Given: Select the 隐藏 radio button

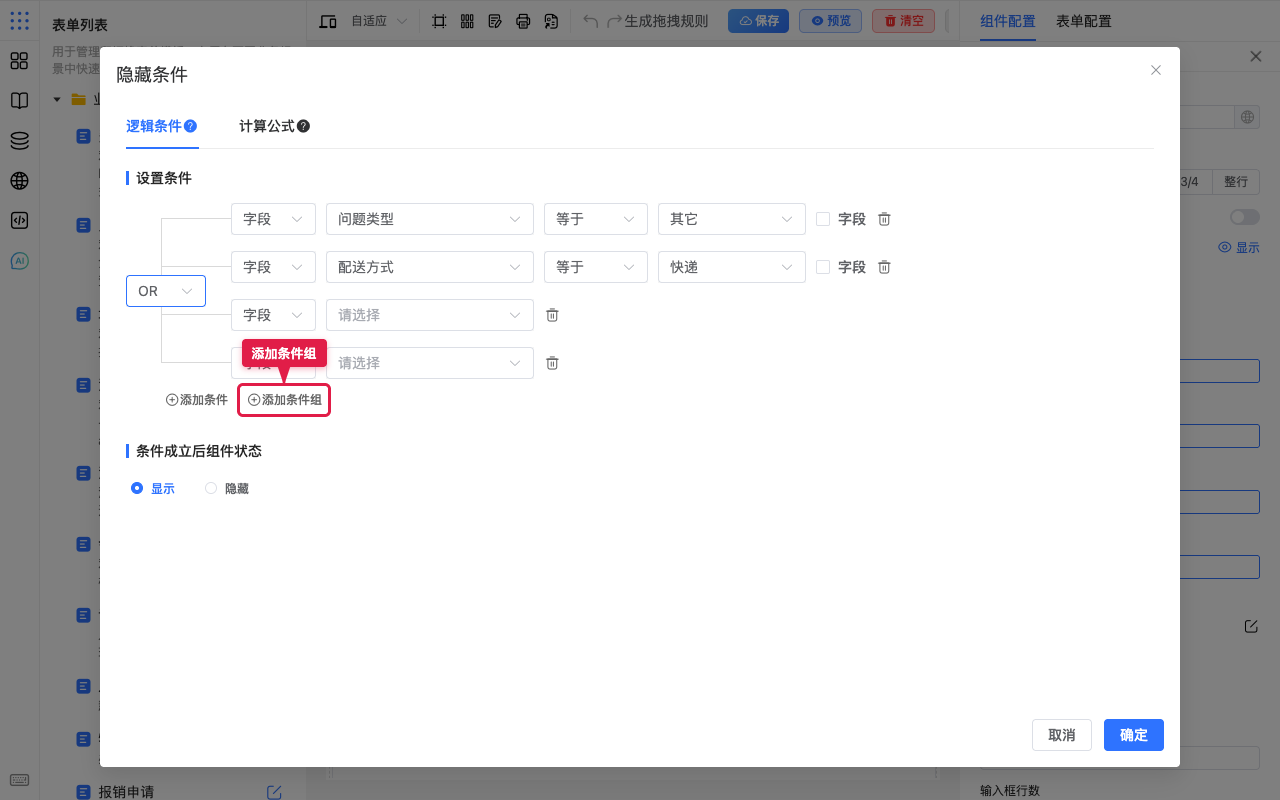Looking at the screenshot, I should pyautogui.click(x=211, y=489).
